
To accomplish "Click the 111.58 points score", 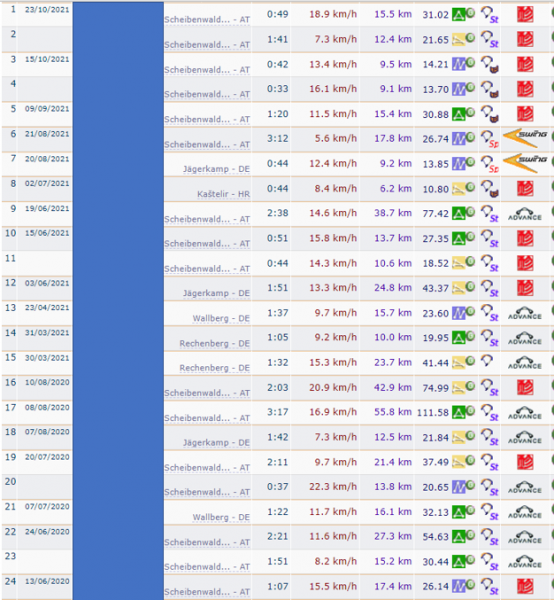I will pos(433,412).
